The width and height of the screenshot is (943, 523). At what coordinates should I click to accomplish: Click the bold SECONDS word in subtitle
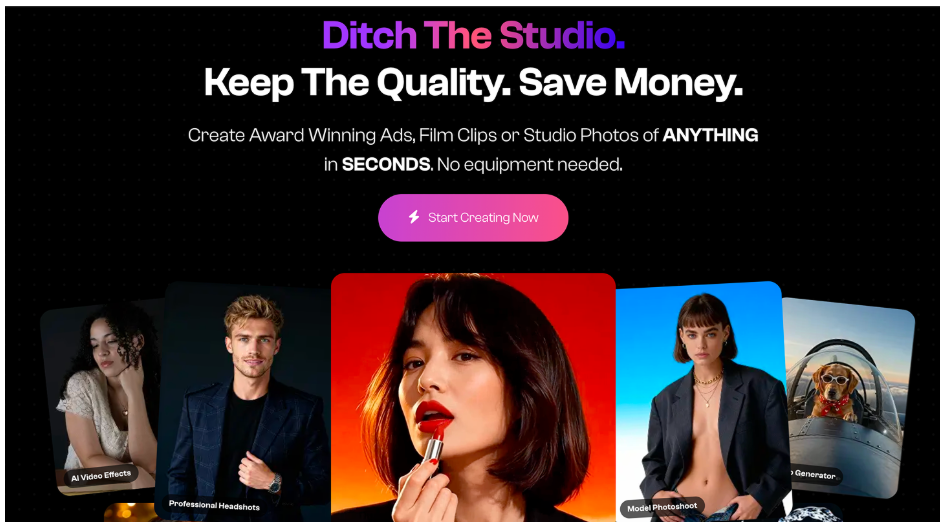click(386, 164)
